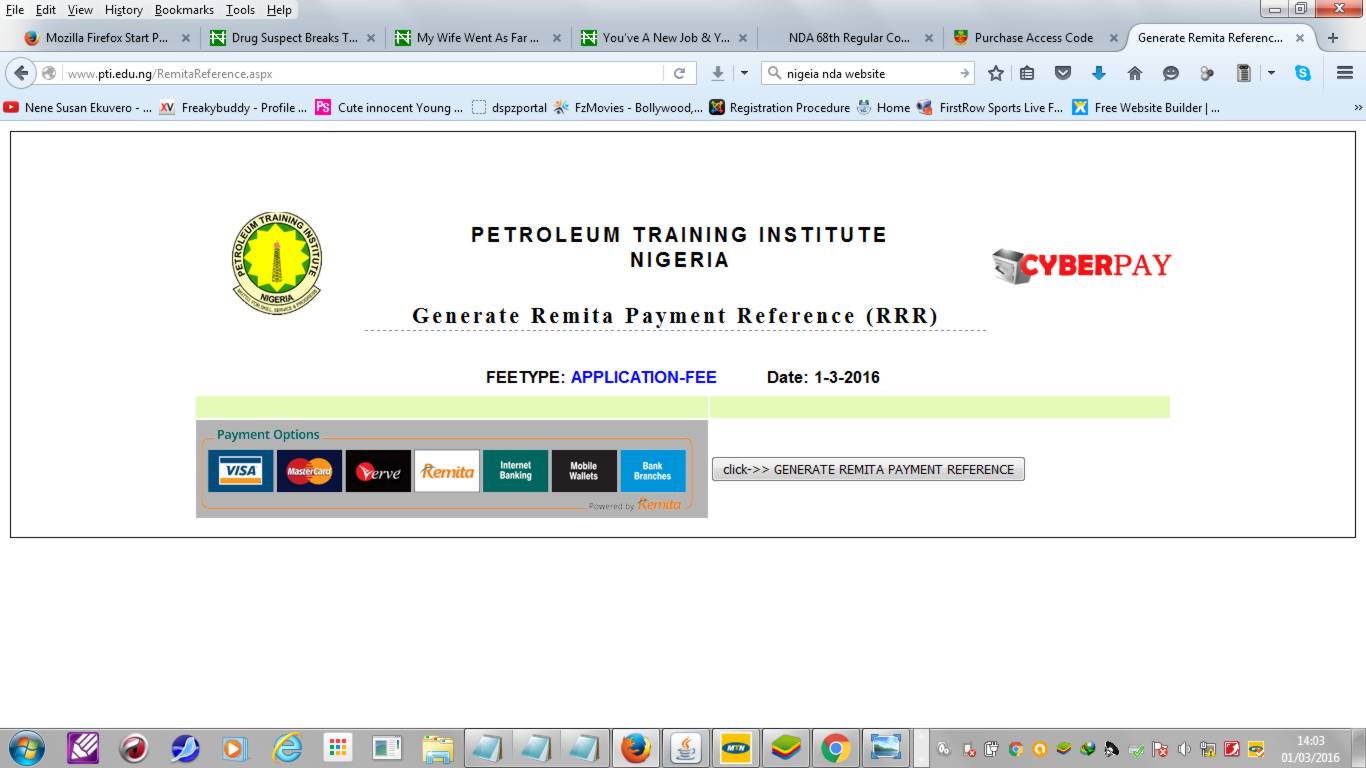Screen dimensions: 1366x768
Task: Launch Google Chrome from the taskbar
Action: point(836,747)
